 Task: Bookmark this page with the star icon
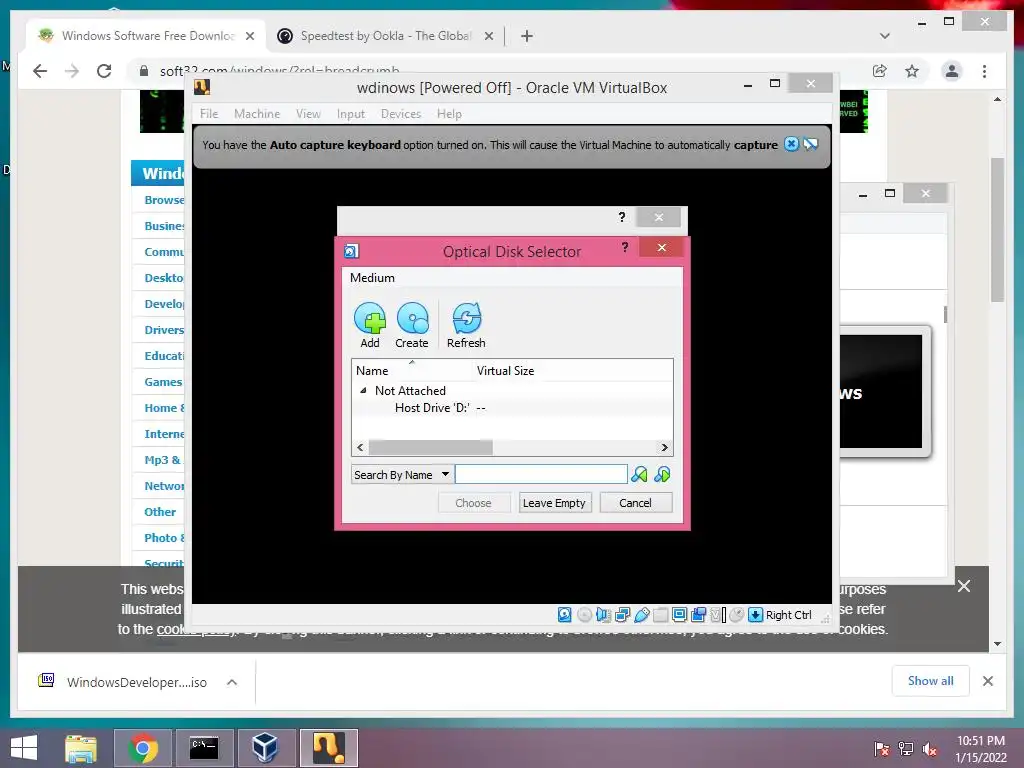coord(912,71)
